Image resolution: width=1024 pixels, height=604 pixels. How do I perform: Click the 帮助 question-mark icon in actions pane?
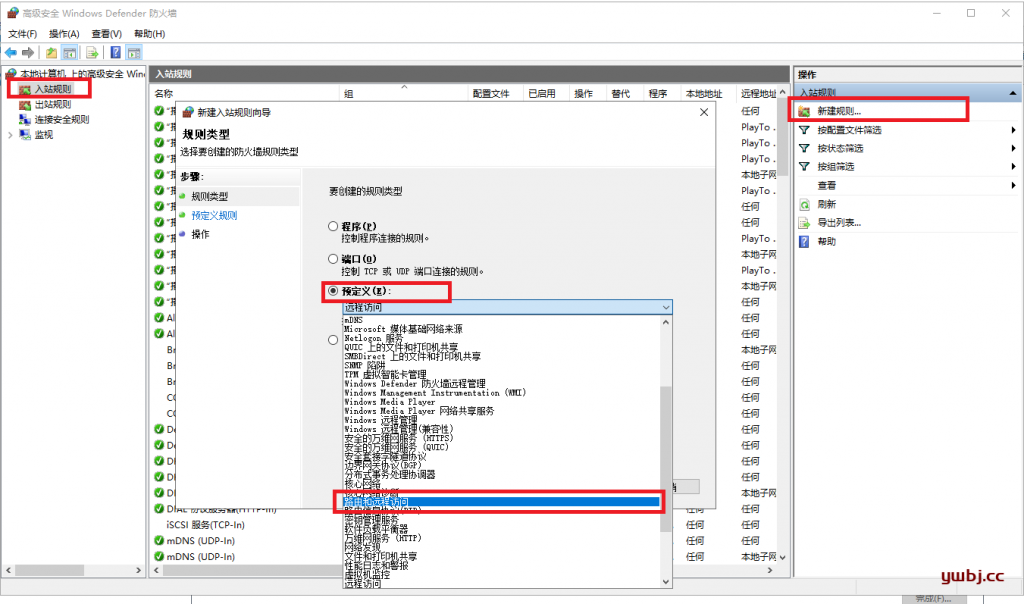[804, 242]
